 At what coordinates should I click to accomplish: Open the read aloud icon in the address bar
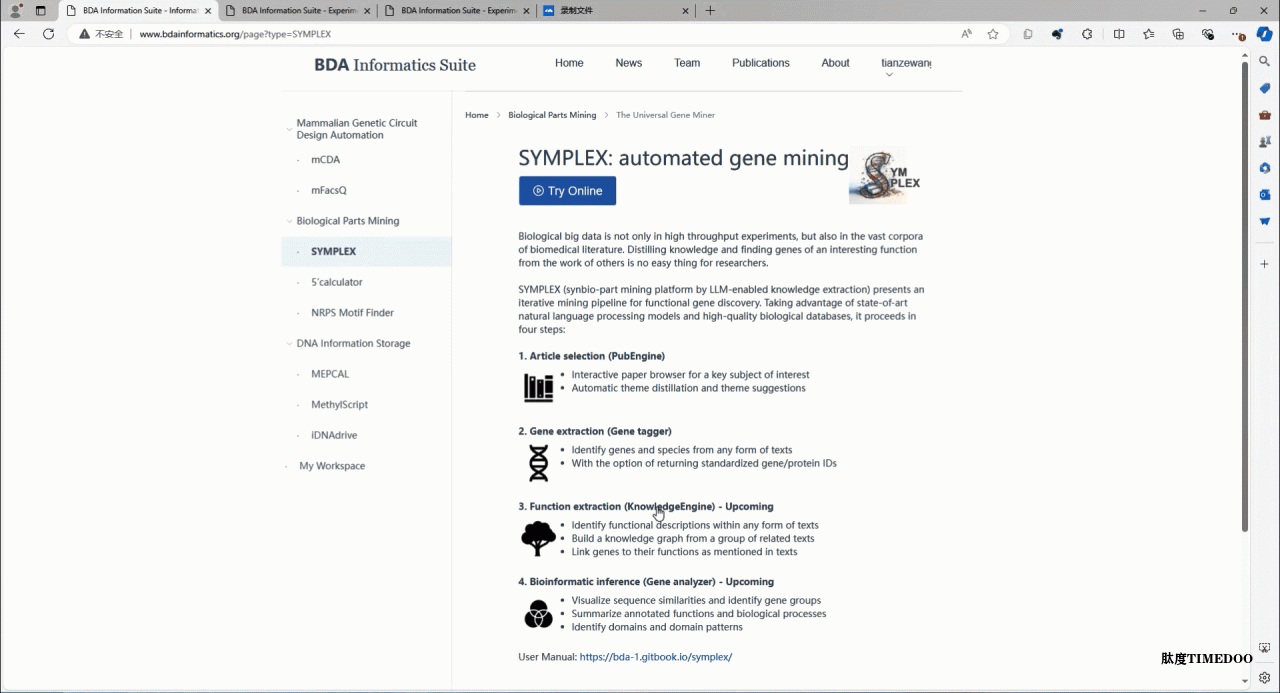pos(966,33)
